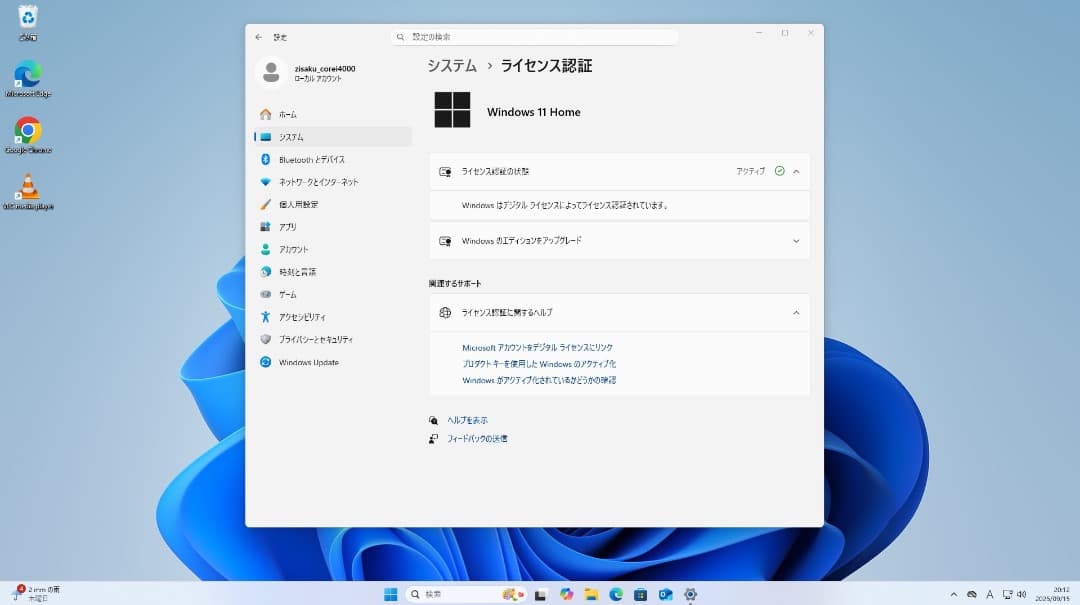Click フィードバックの送信 link

pos(477,439)
